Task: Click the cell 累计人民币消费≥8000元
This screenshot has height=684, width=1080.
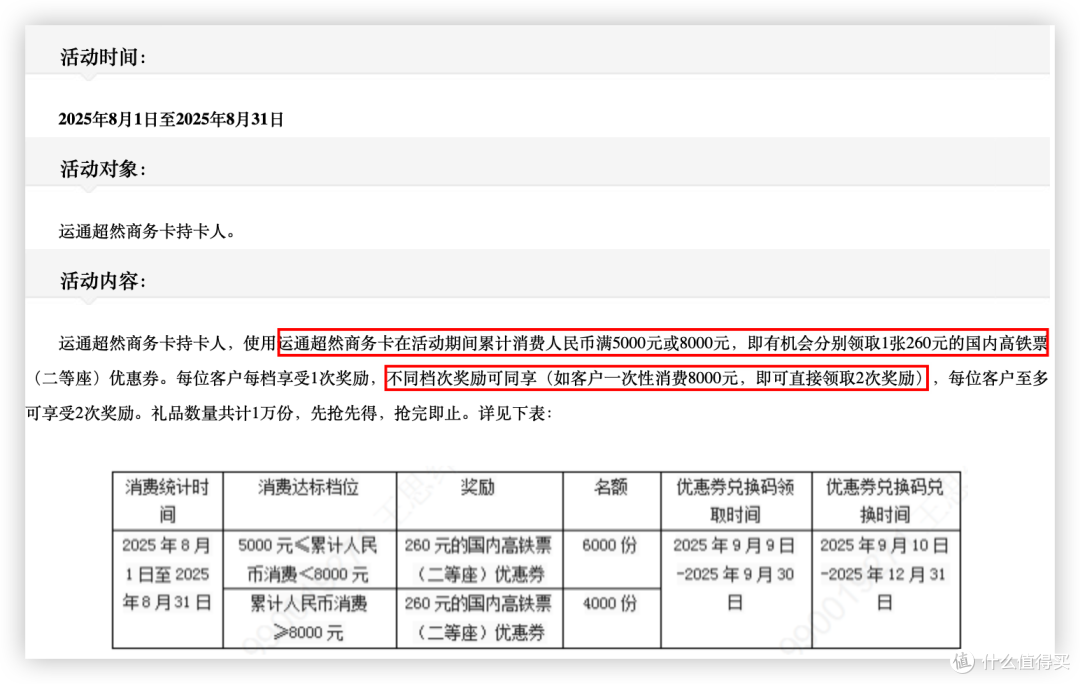Action: pyautogui.click(x=309, y=618)
